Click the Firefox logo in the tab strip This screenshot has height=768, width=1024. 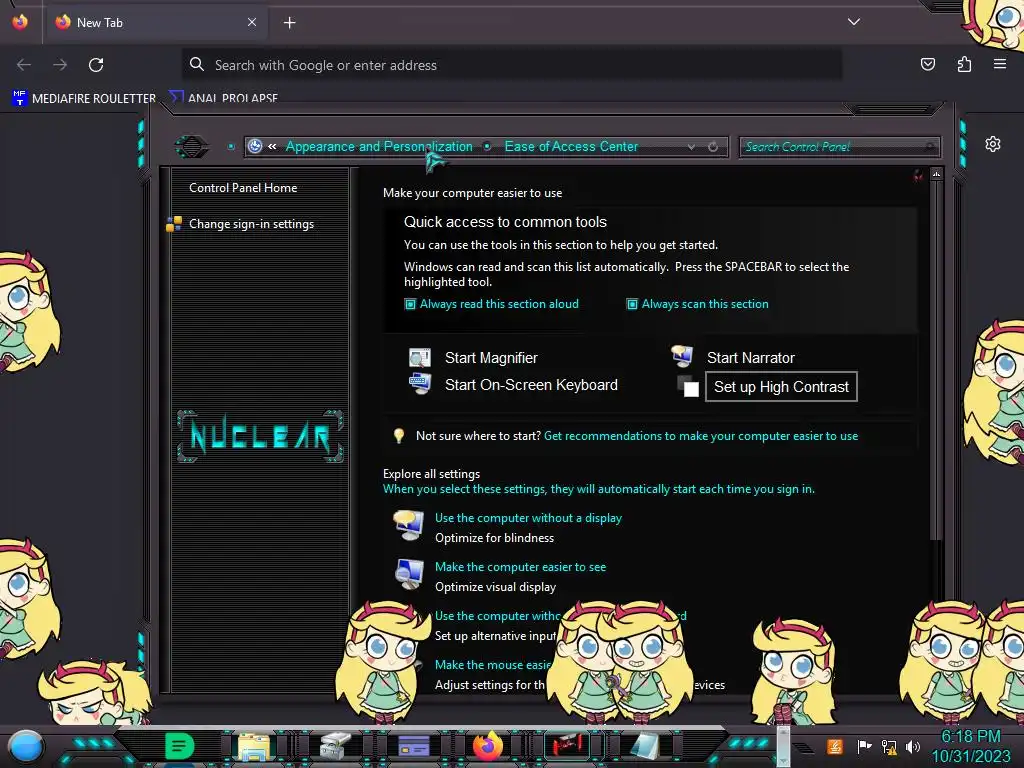point(20,22)
